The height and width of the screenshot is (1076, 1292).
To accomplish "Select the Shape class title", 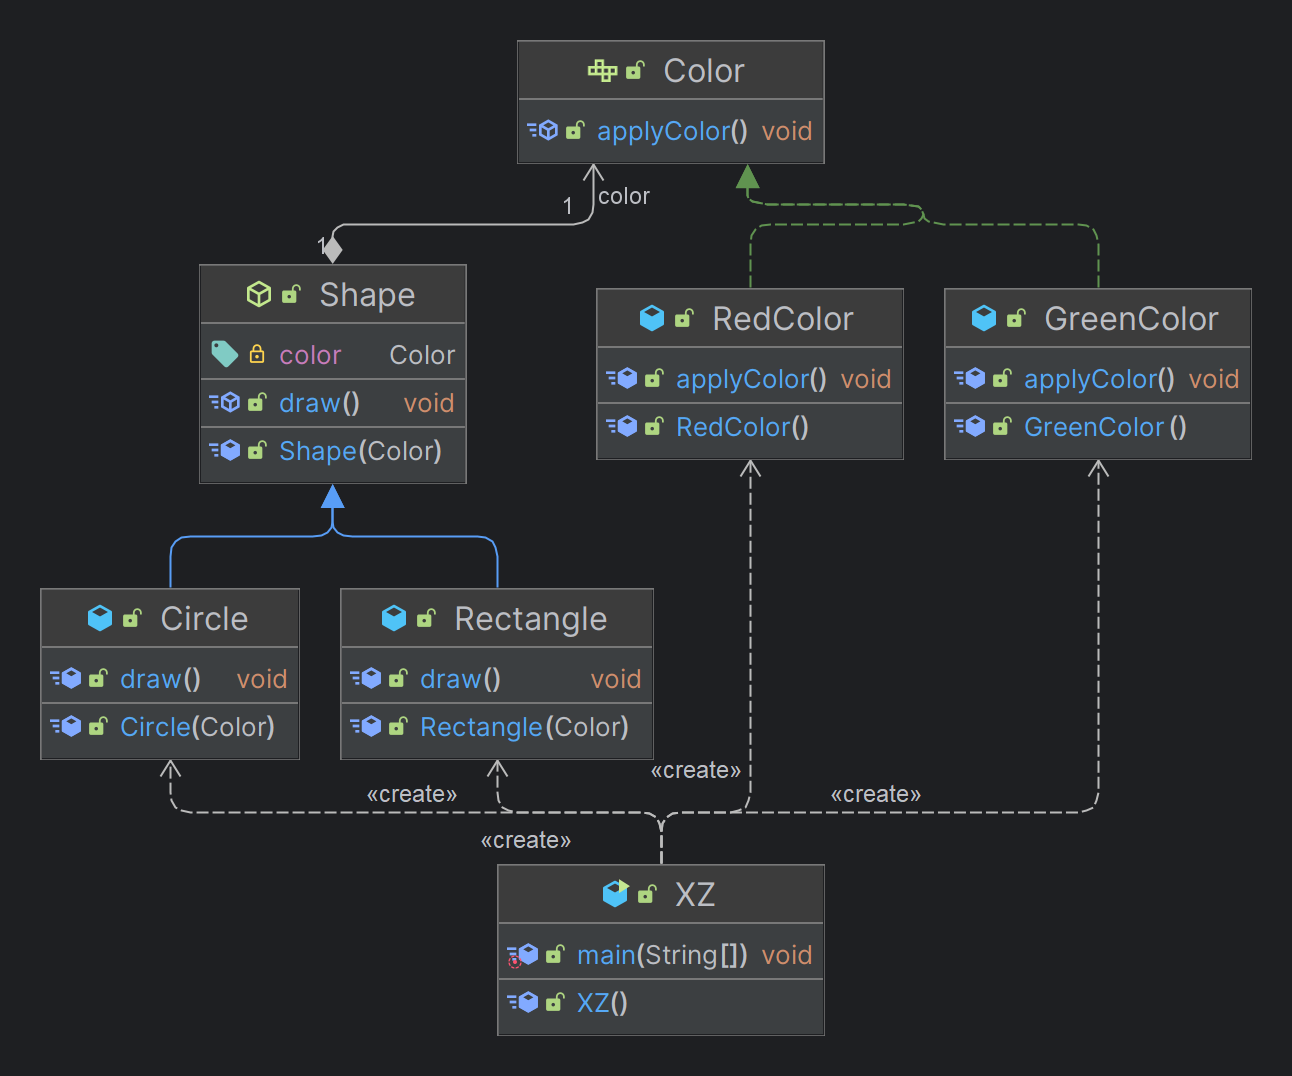I will (367, 295).
